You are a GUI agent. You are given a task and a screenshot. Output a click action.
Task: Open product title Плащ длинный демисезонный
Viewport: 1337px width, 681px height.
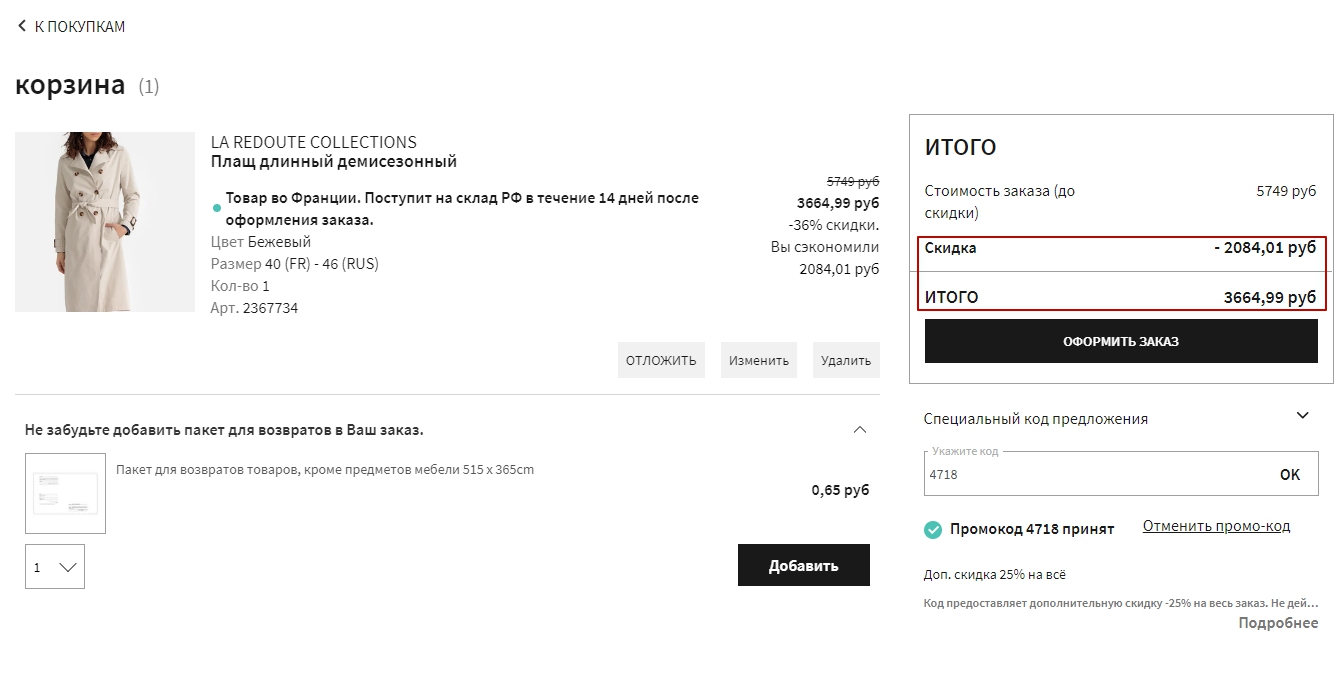[333, 162]
